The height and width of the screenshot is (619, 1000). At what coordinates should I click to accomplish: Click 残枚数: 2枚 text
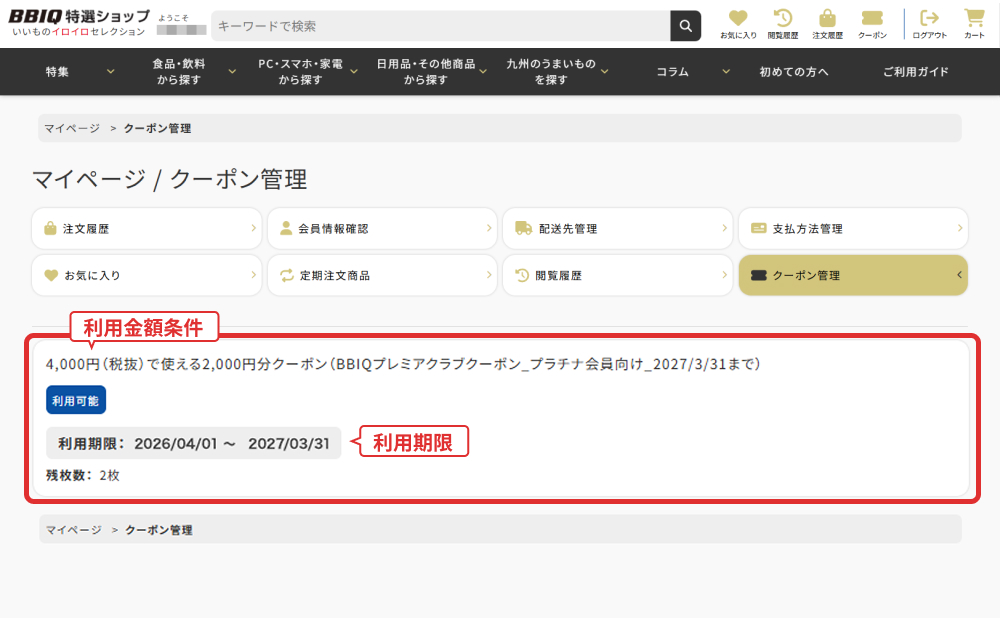click(82, 476)
